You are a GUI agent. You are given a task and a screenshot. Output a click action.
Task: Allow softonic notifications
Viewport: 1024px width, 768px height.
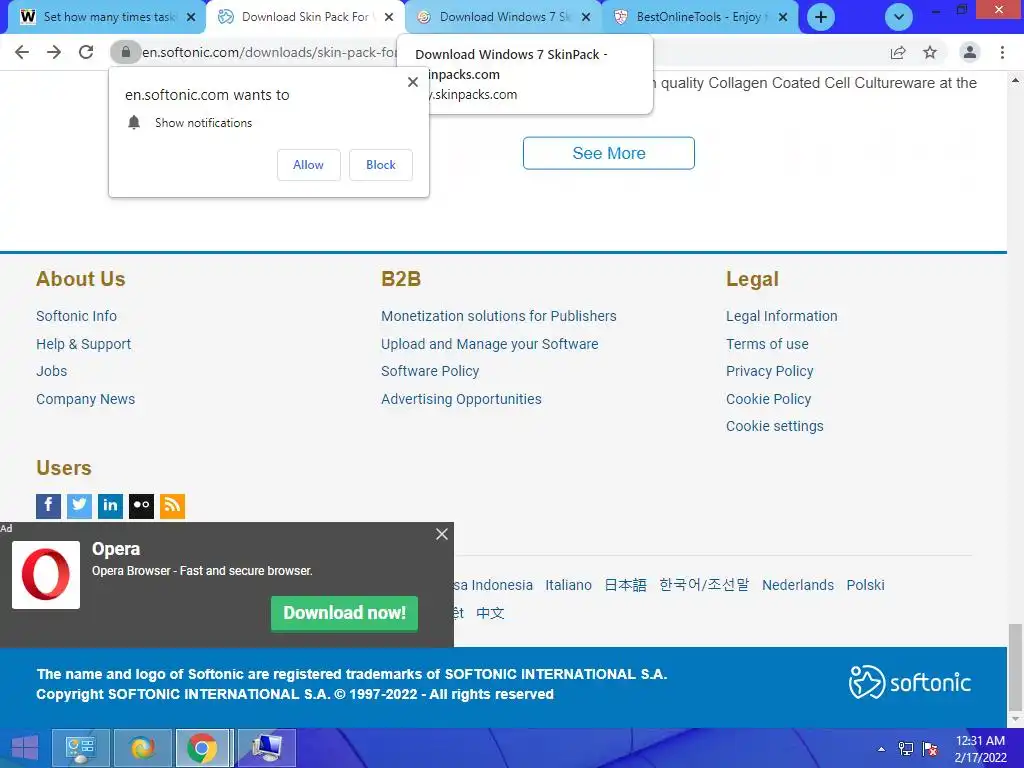point(308,165)
